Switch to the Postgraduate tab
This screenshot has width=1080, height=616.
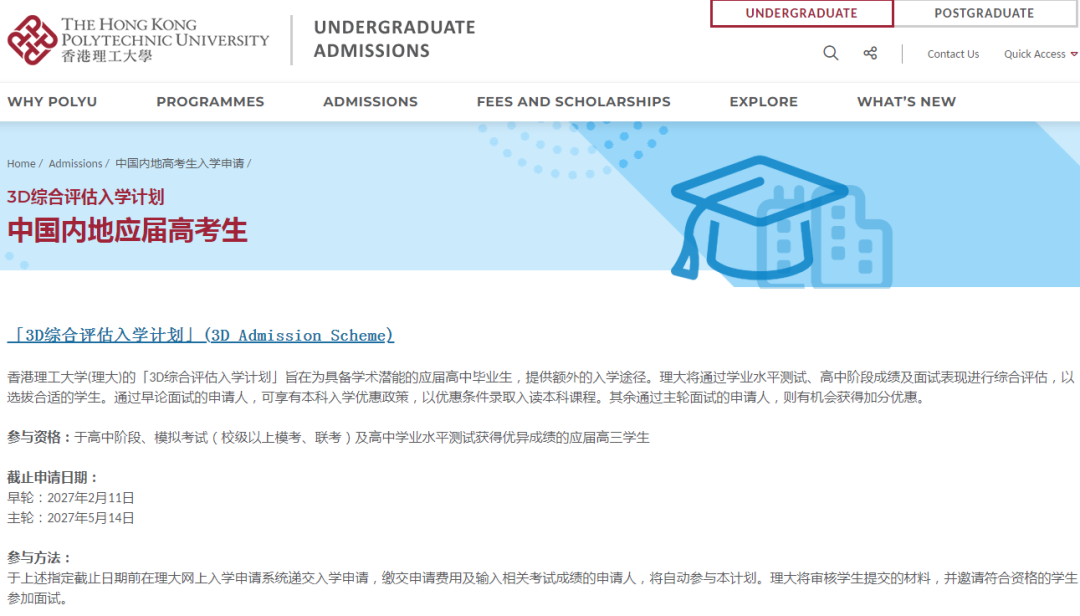click(x=984, y=13)
